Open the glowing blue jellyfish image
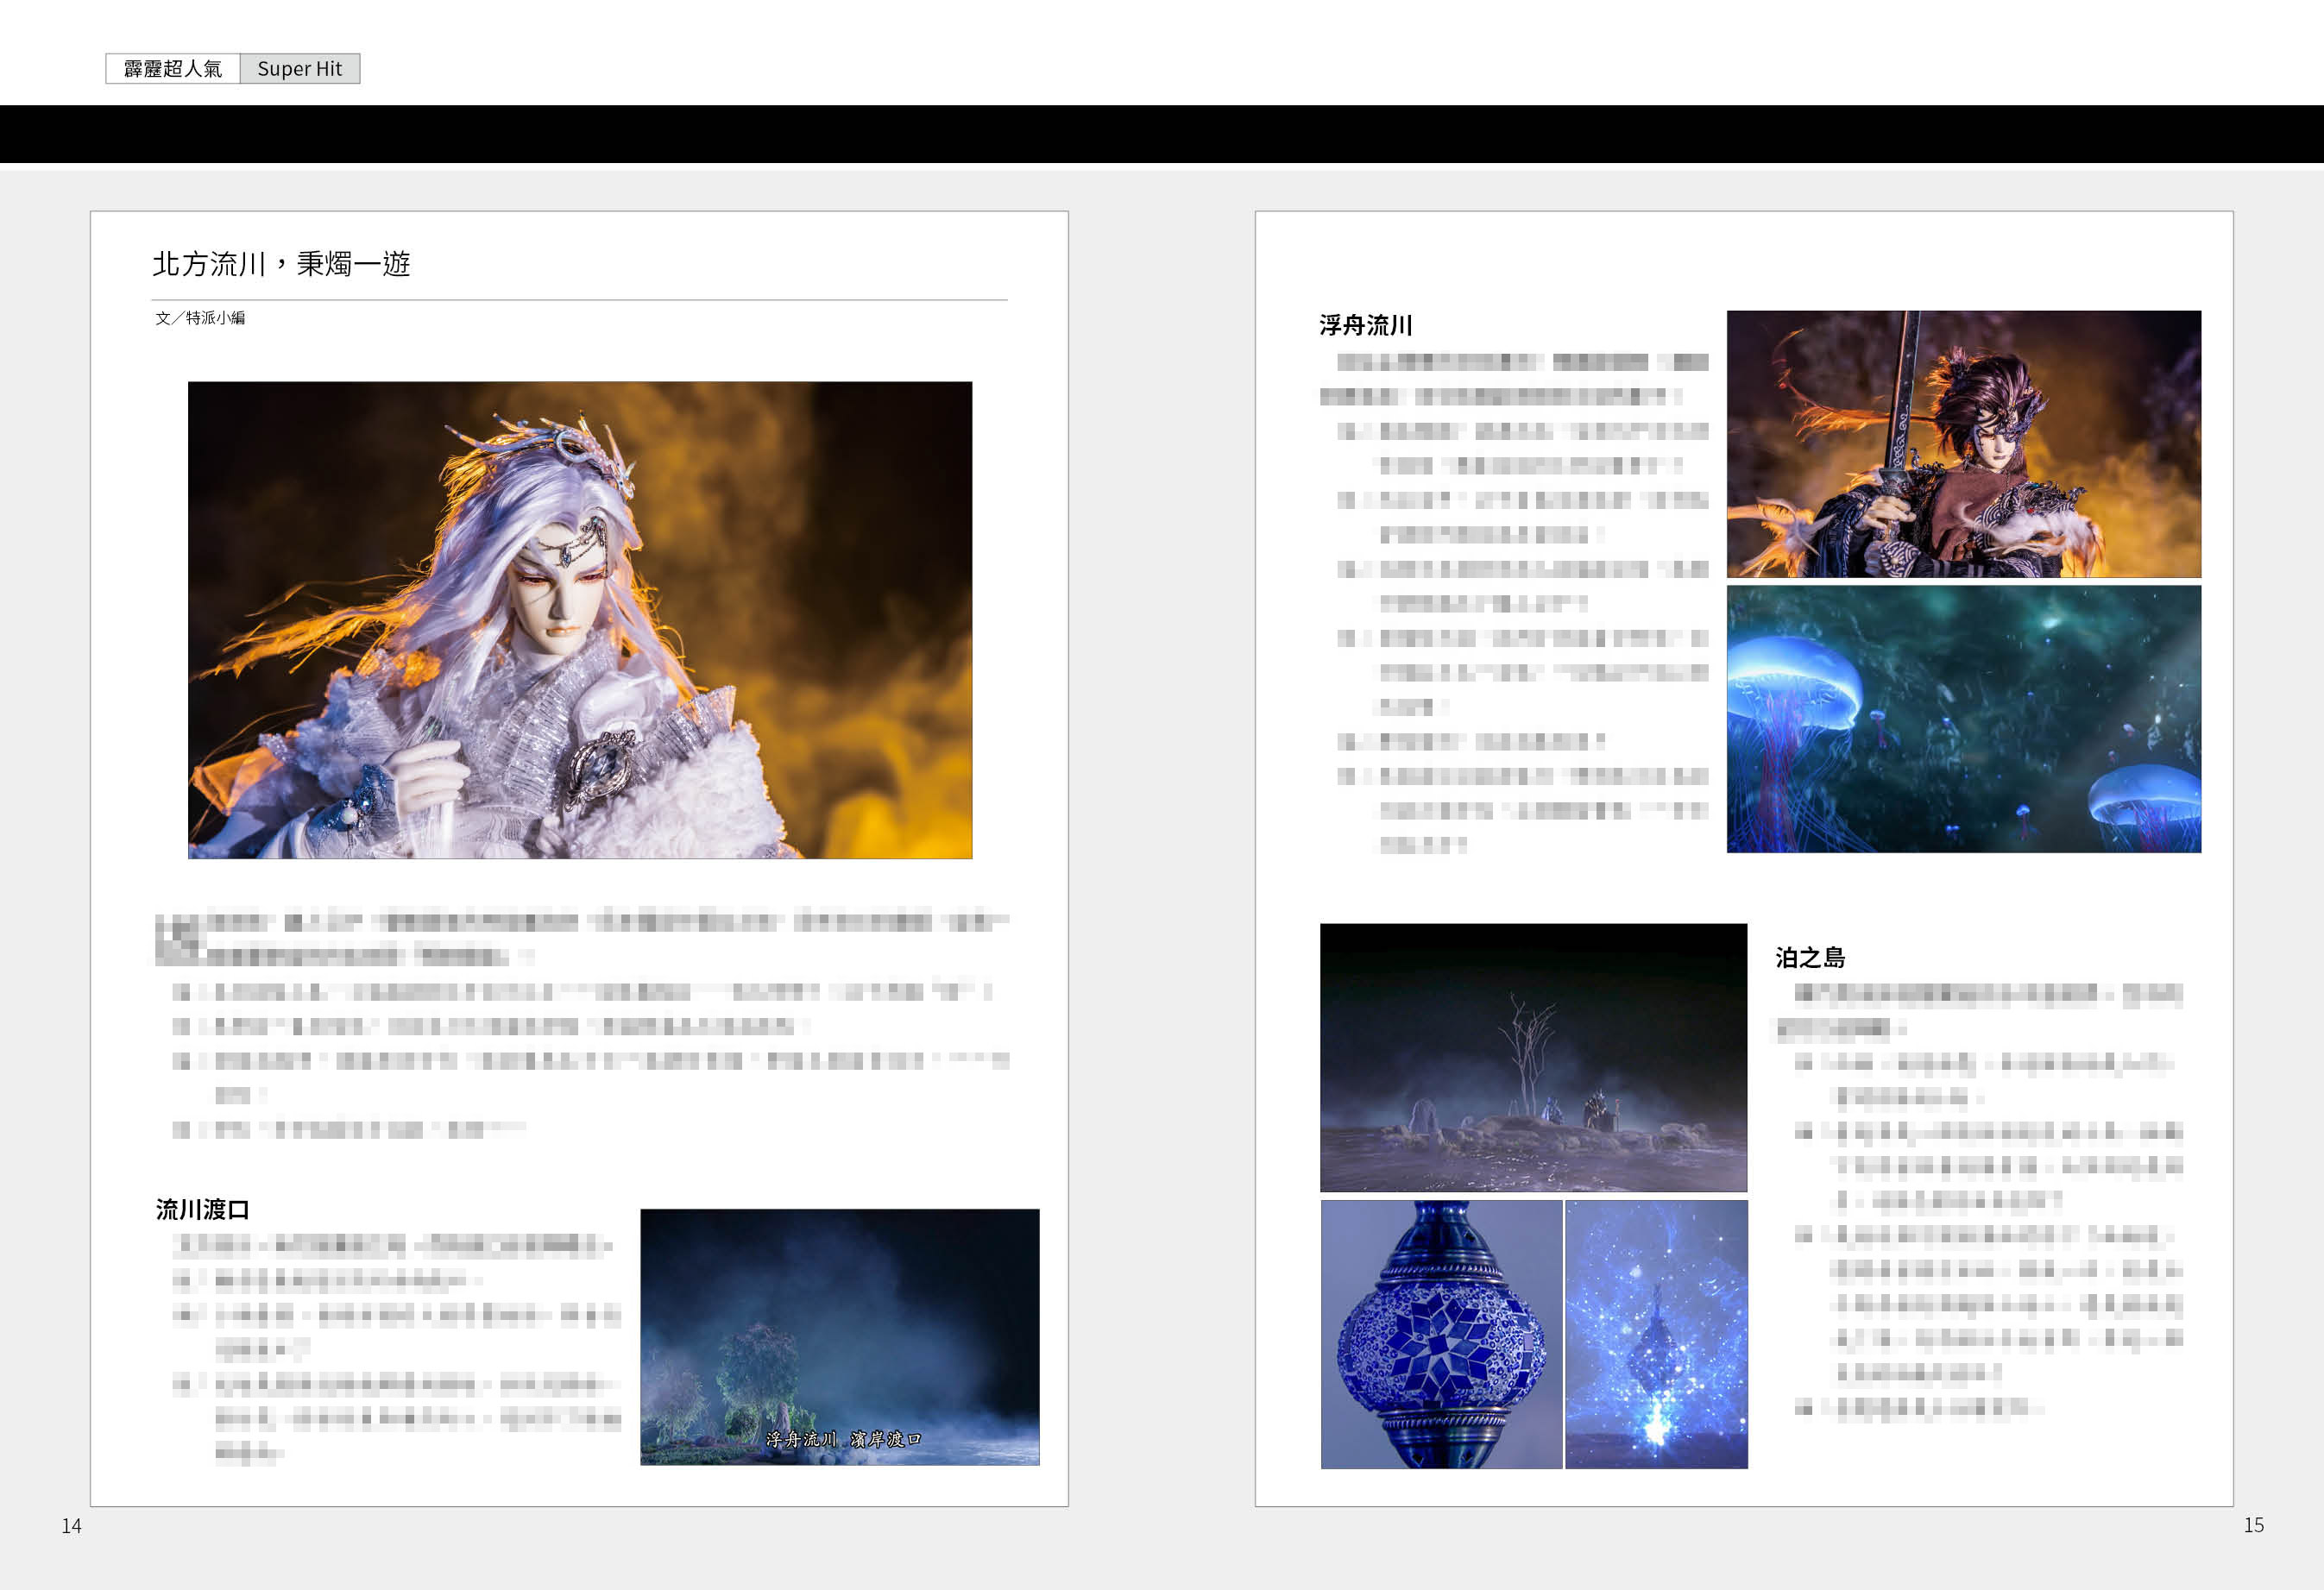The width and height of the screenshot is (2324, 1590). [1963, 719]
